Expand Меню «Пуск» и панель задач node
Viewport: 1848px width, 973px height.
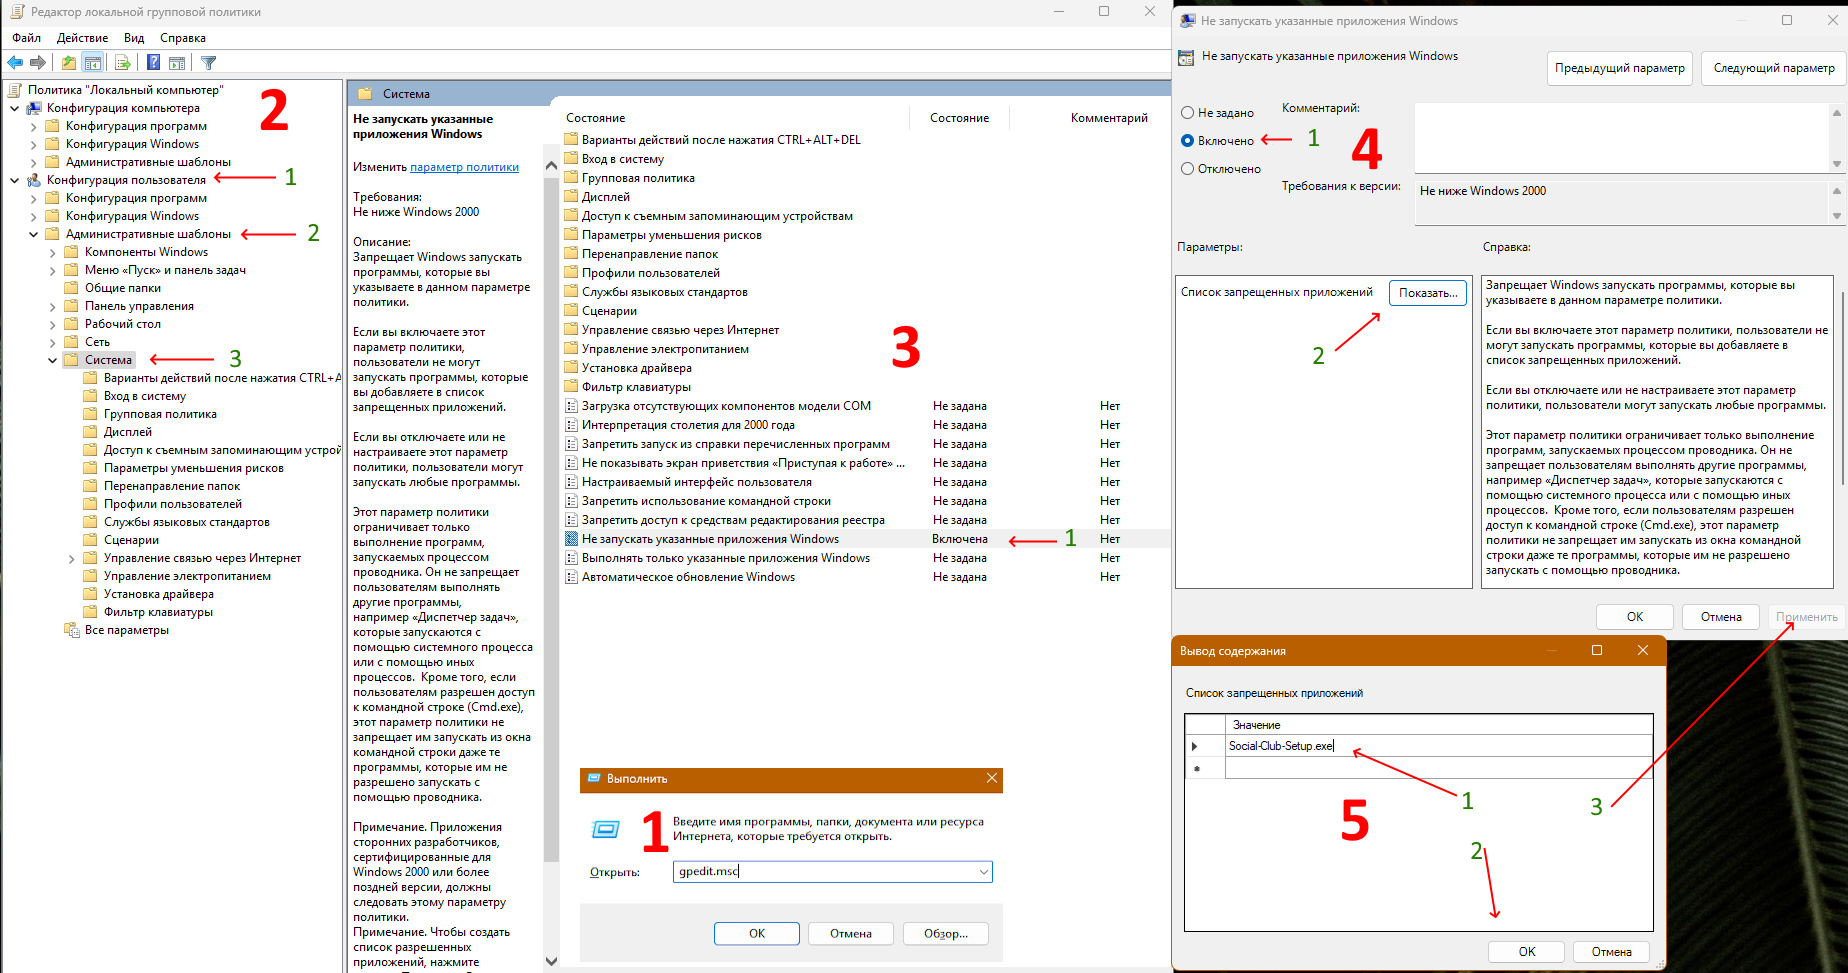pos(53,270)
